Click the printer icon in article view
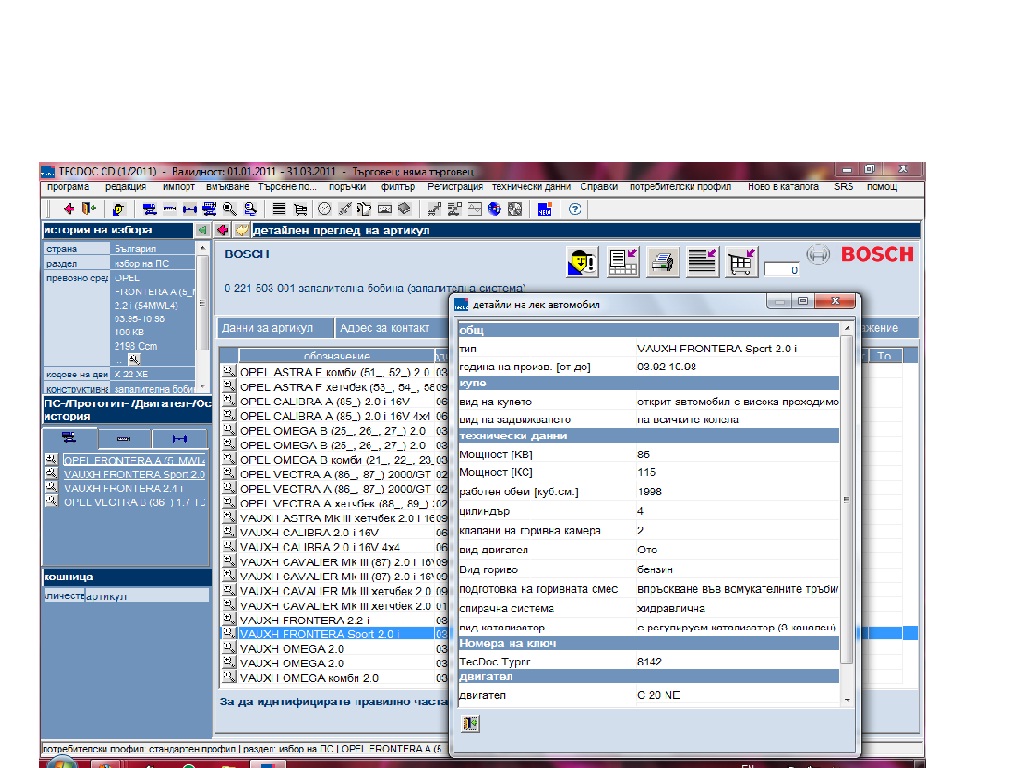The image size is (1024, 768). pos(662,262)
